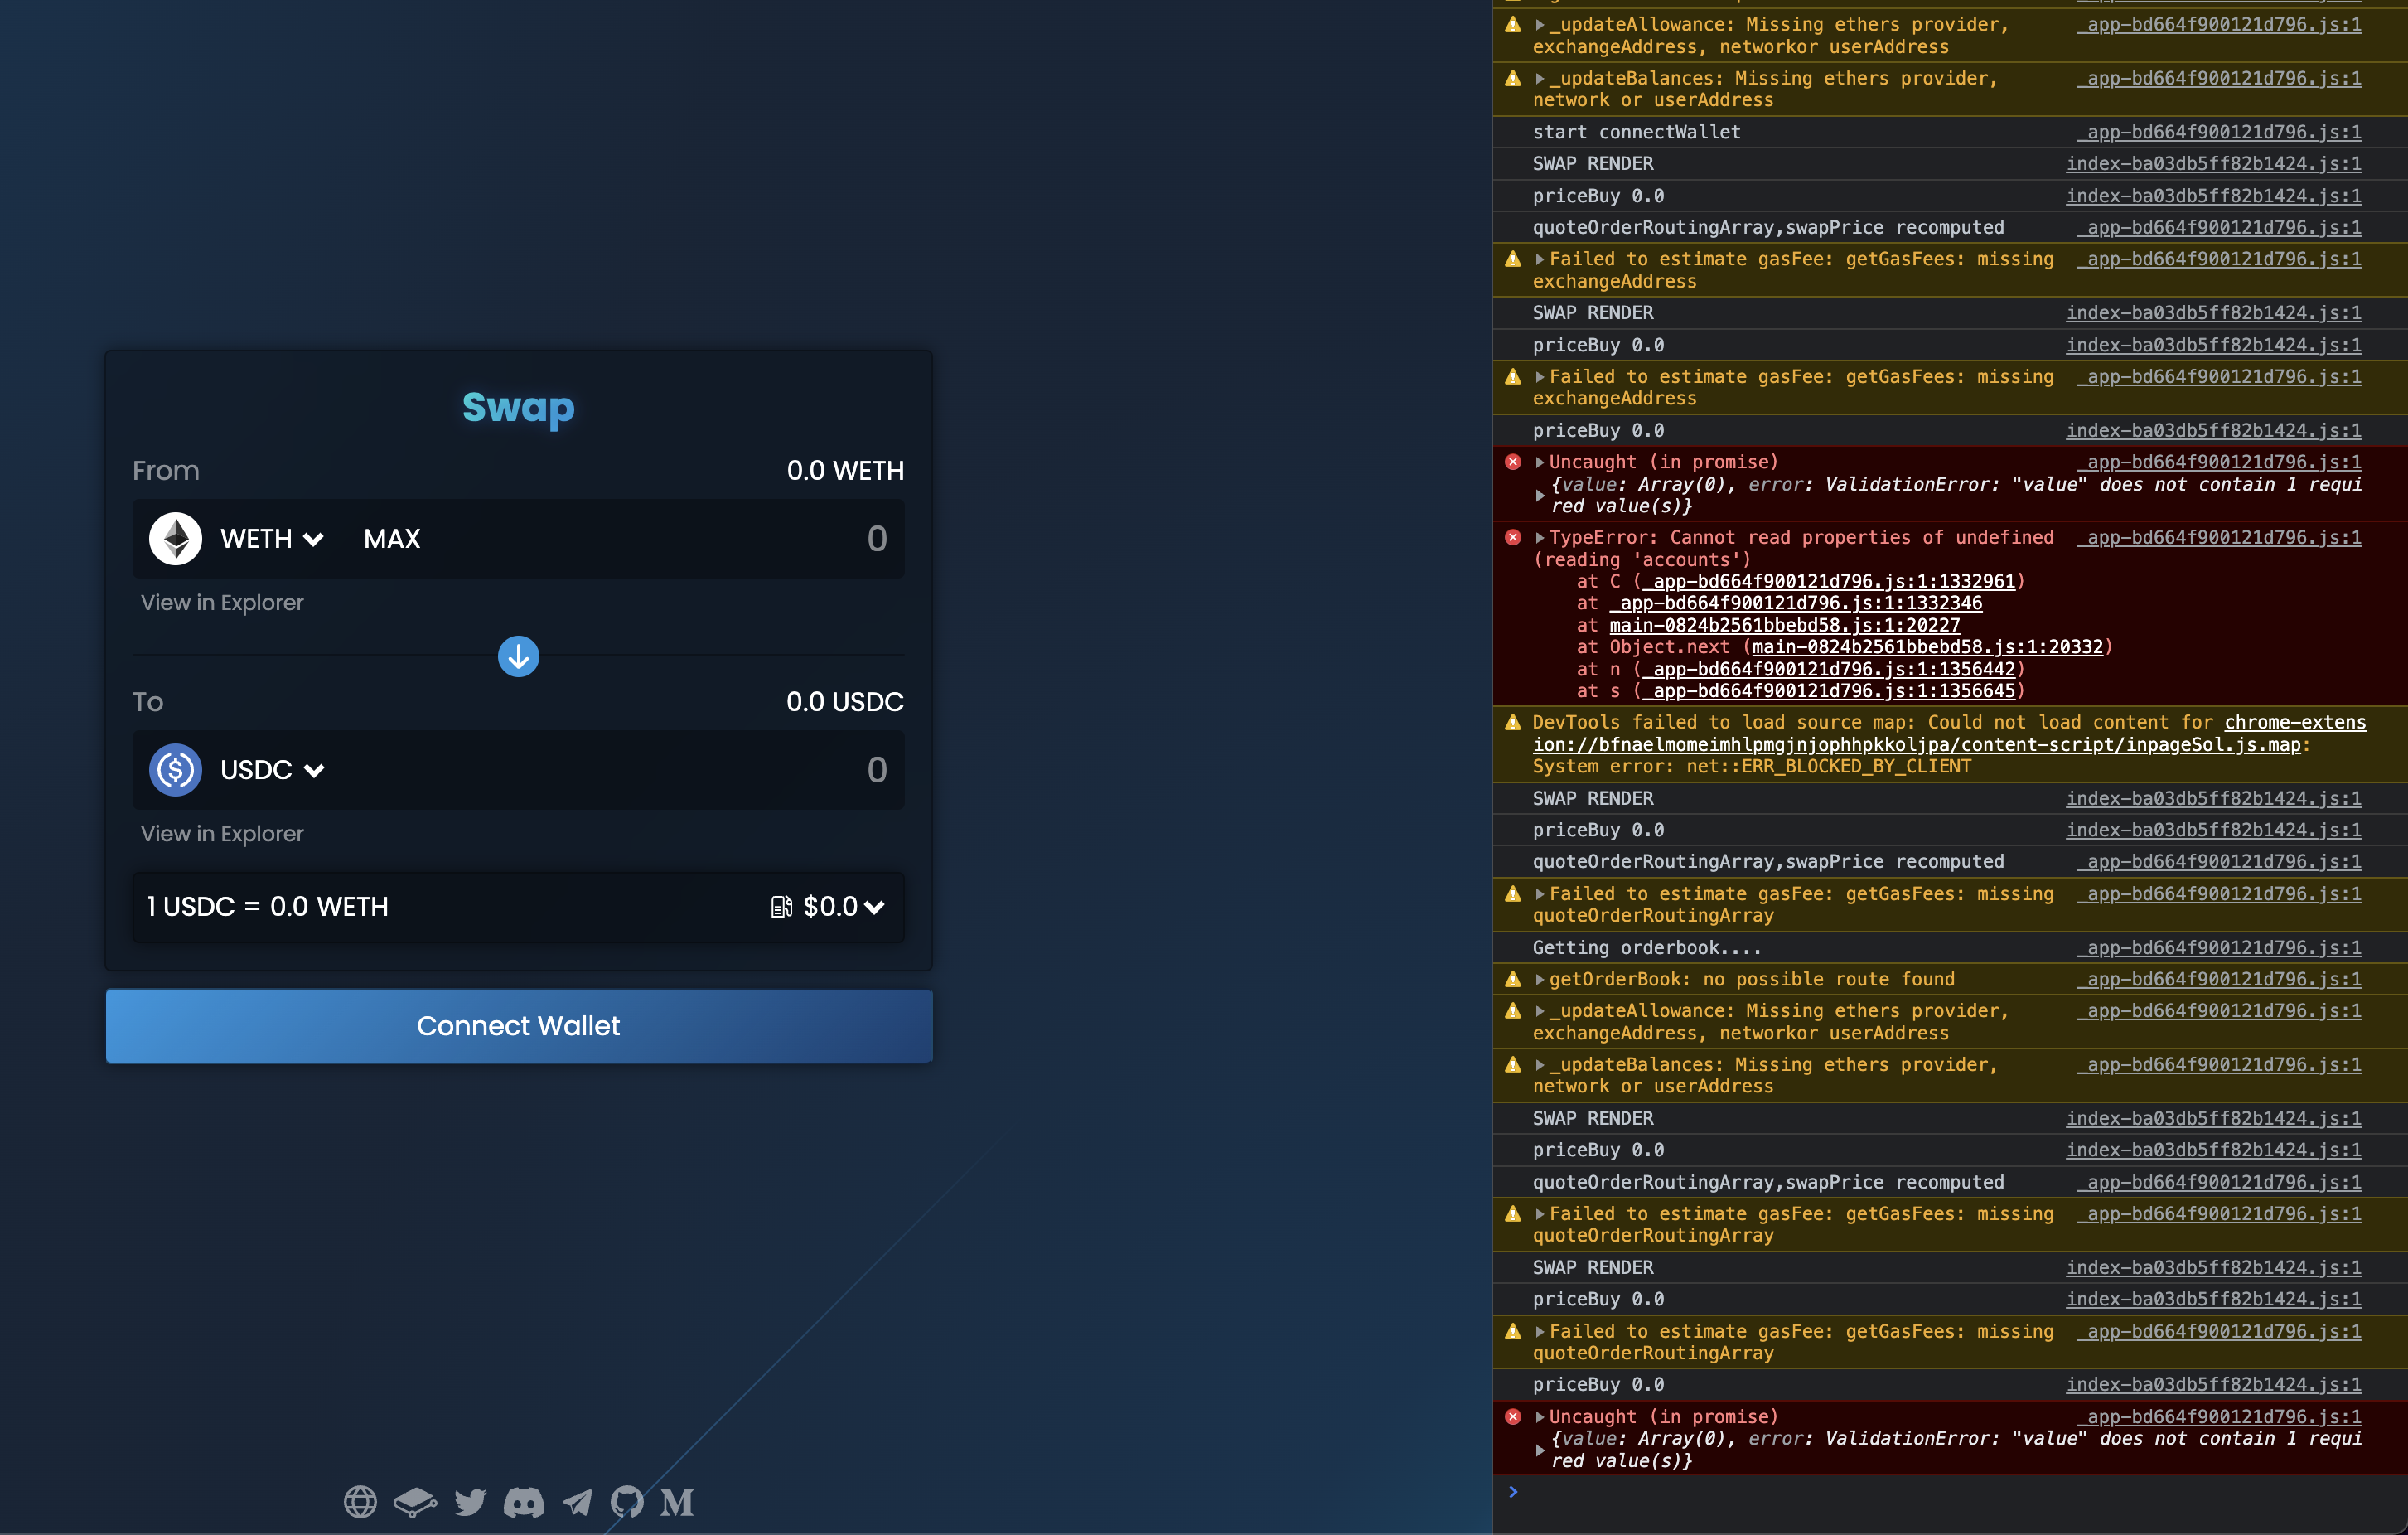Click the Connect Wallet button
The image size is (2408, 1535).
click(518, 1026)
